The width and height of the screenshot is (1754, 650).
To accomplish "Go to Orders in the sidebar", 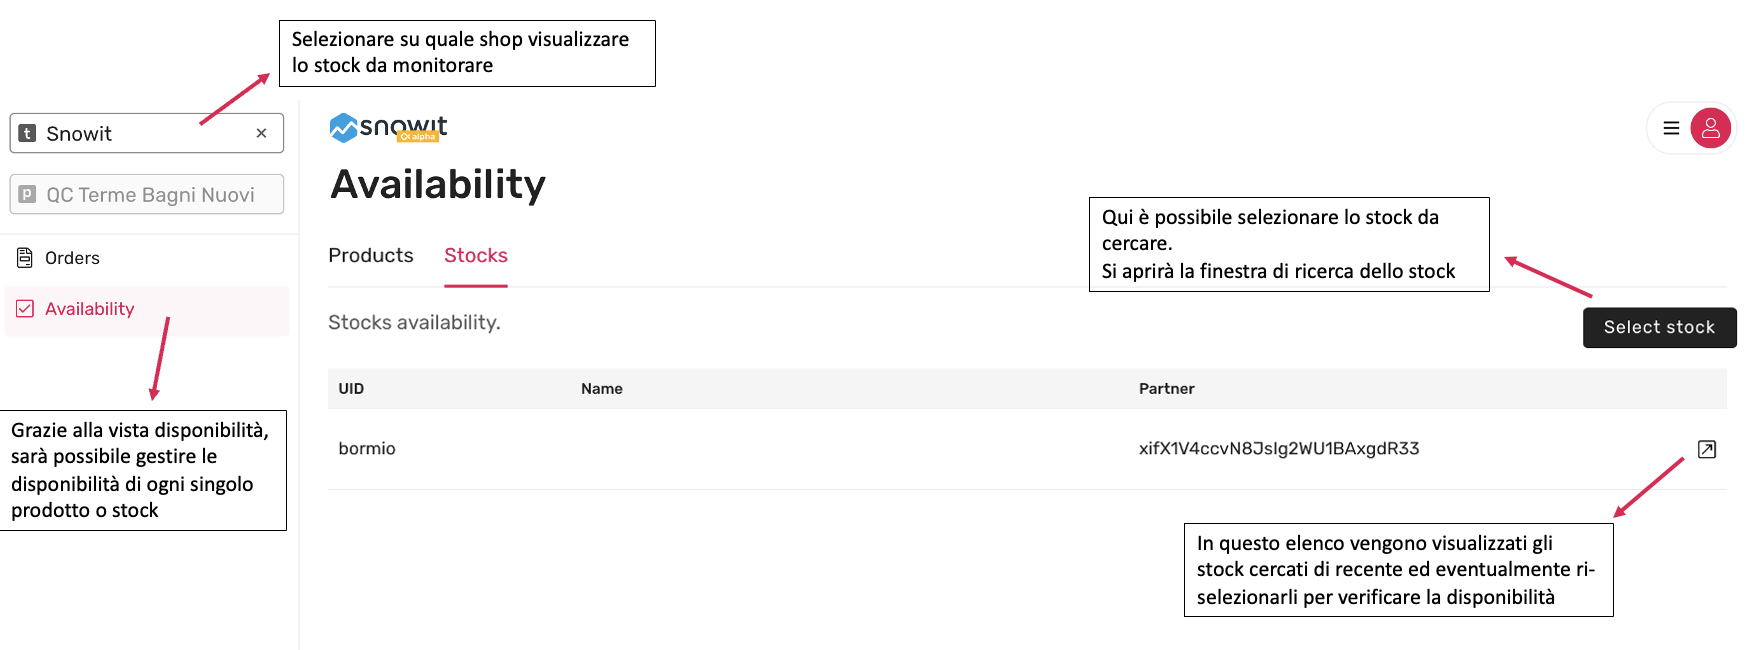I will coord(72,258).
